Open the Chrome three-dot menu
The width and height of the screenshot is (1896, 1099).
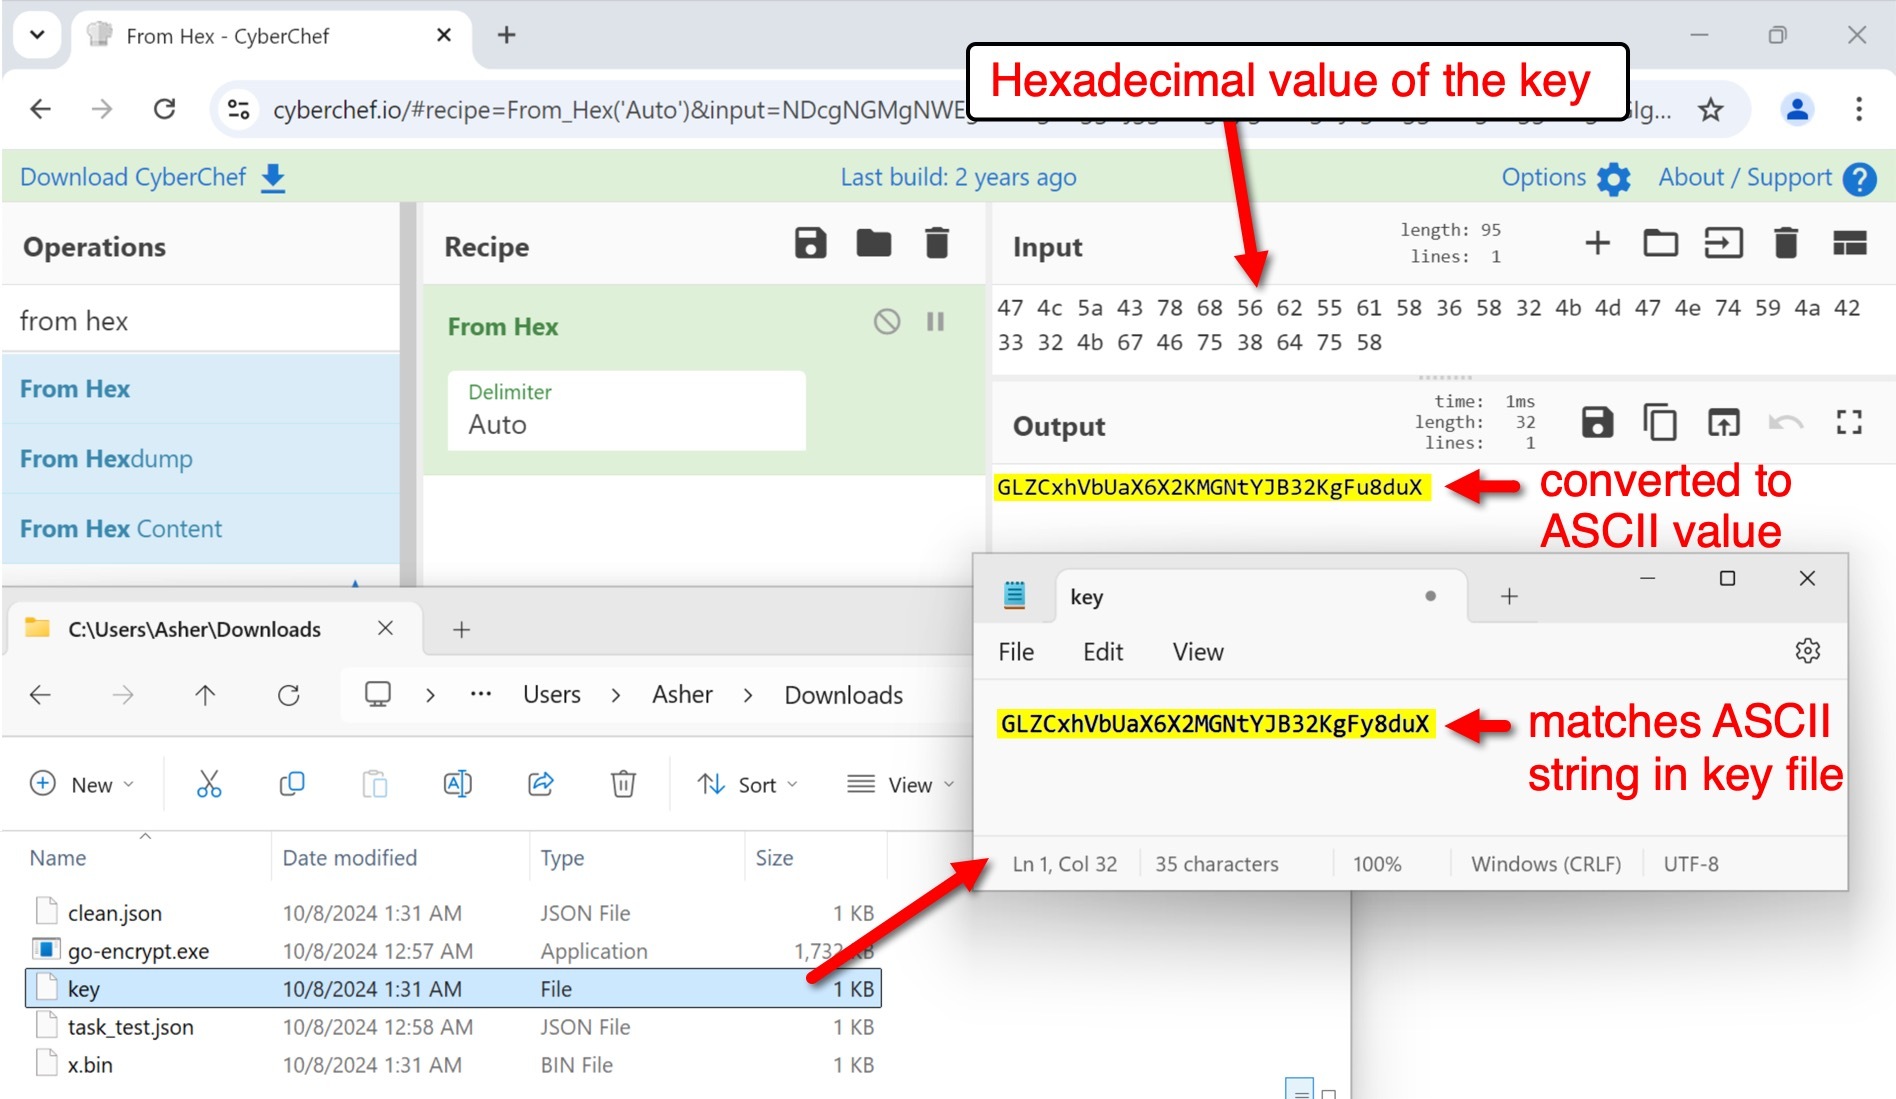(1858, 109)
